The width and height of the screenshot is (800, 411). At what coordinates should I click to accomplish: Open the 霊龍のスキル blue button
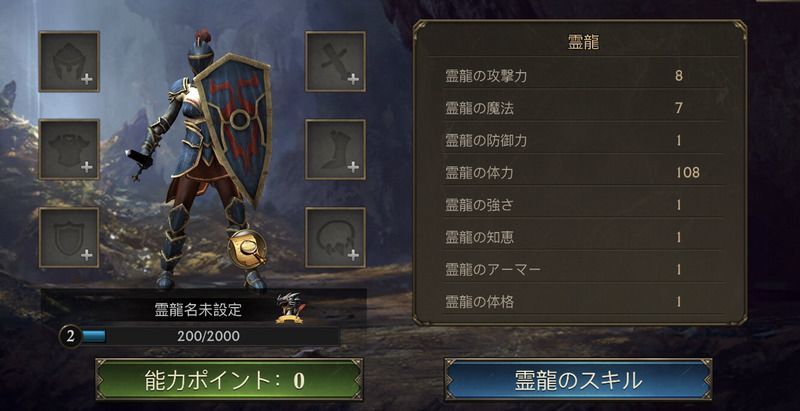[x=578, y=379]
